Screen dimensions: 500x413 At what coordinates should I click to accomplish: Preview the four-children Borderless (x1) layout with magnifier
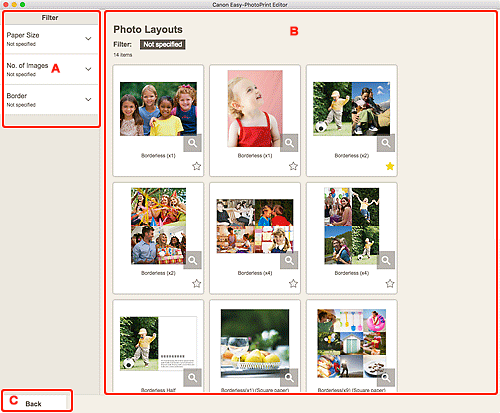click(x=192, y=143)
